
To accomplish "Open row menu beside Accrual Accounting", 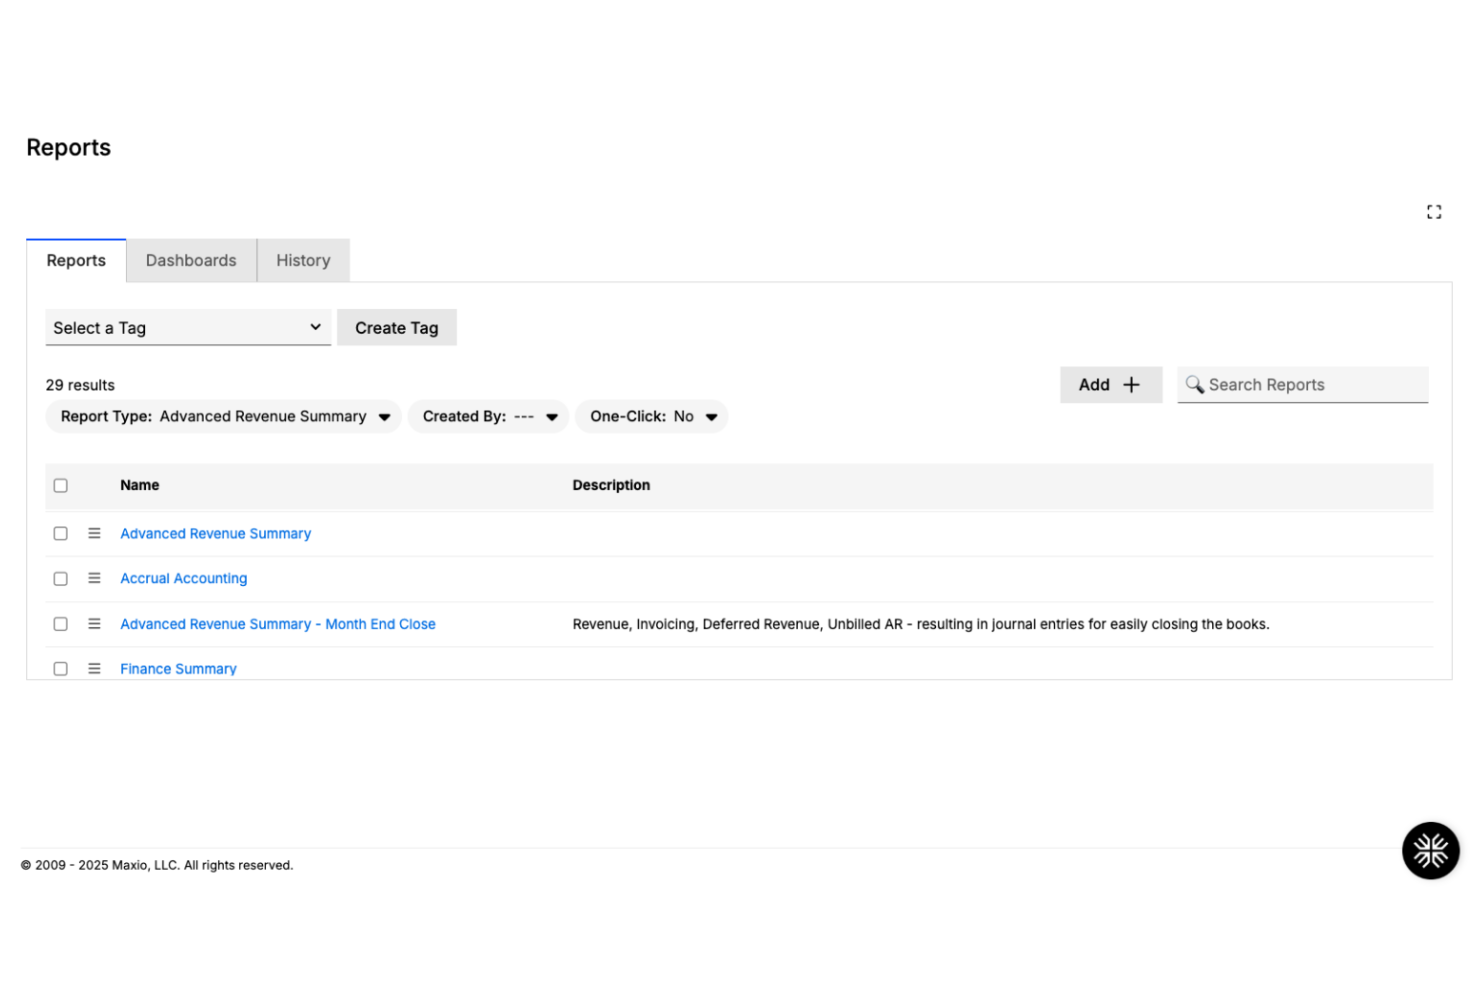I will (x=93, y=578).
